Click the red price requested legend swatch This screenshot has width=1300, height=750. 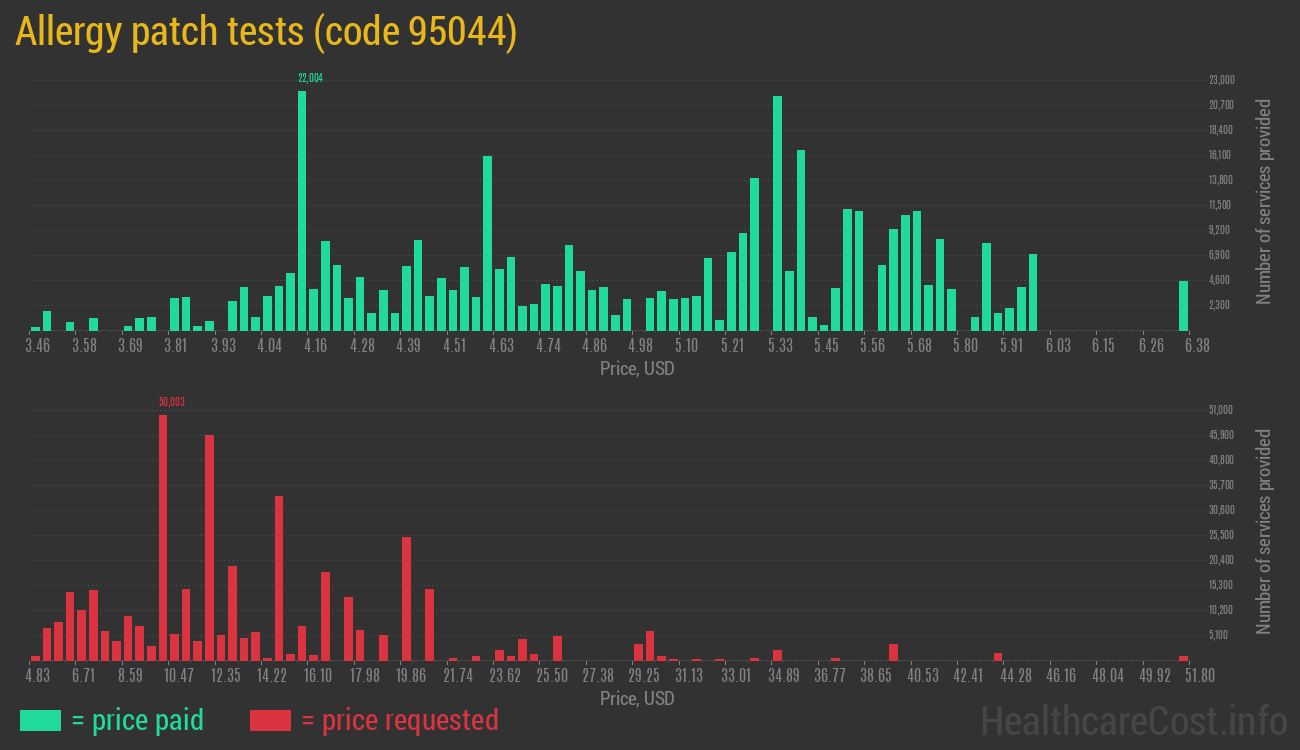coord(270,720)
